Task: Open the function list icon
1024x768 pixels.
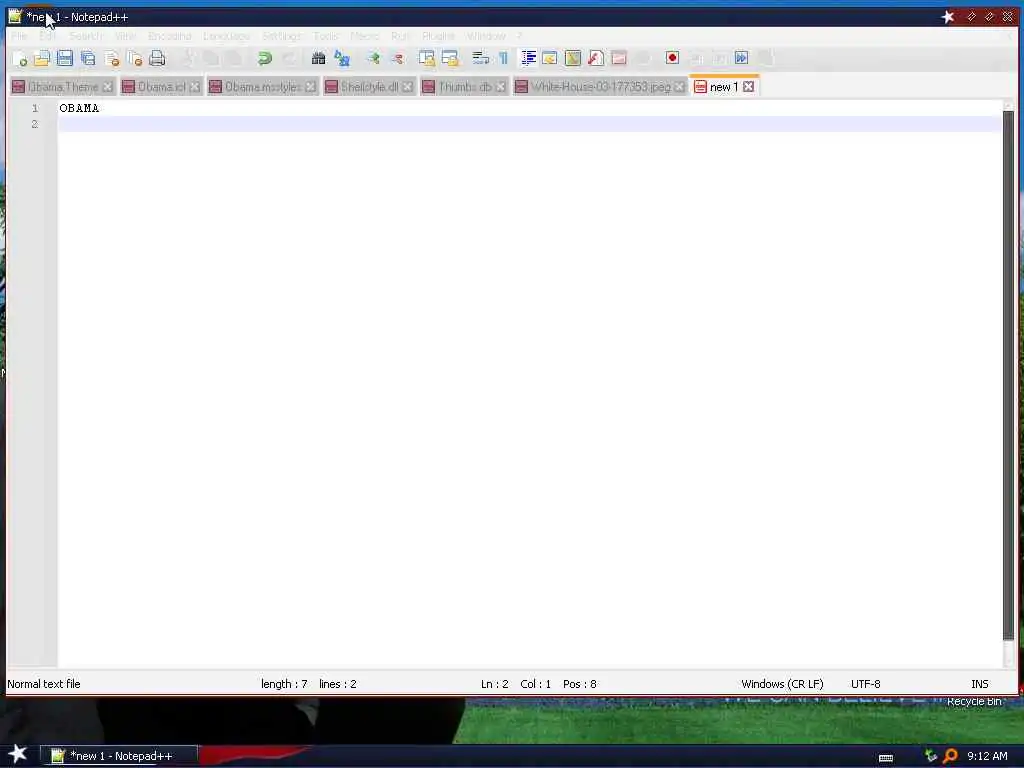Action: (596, 59)
